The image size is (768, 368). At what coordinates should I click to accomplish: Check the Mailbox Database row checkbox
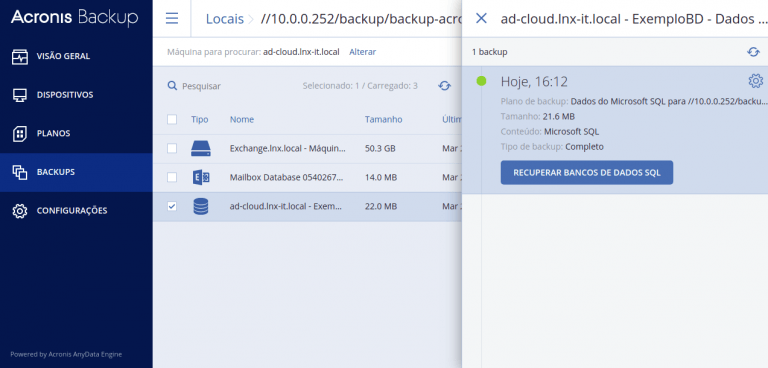point(172,177)
